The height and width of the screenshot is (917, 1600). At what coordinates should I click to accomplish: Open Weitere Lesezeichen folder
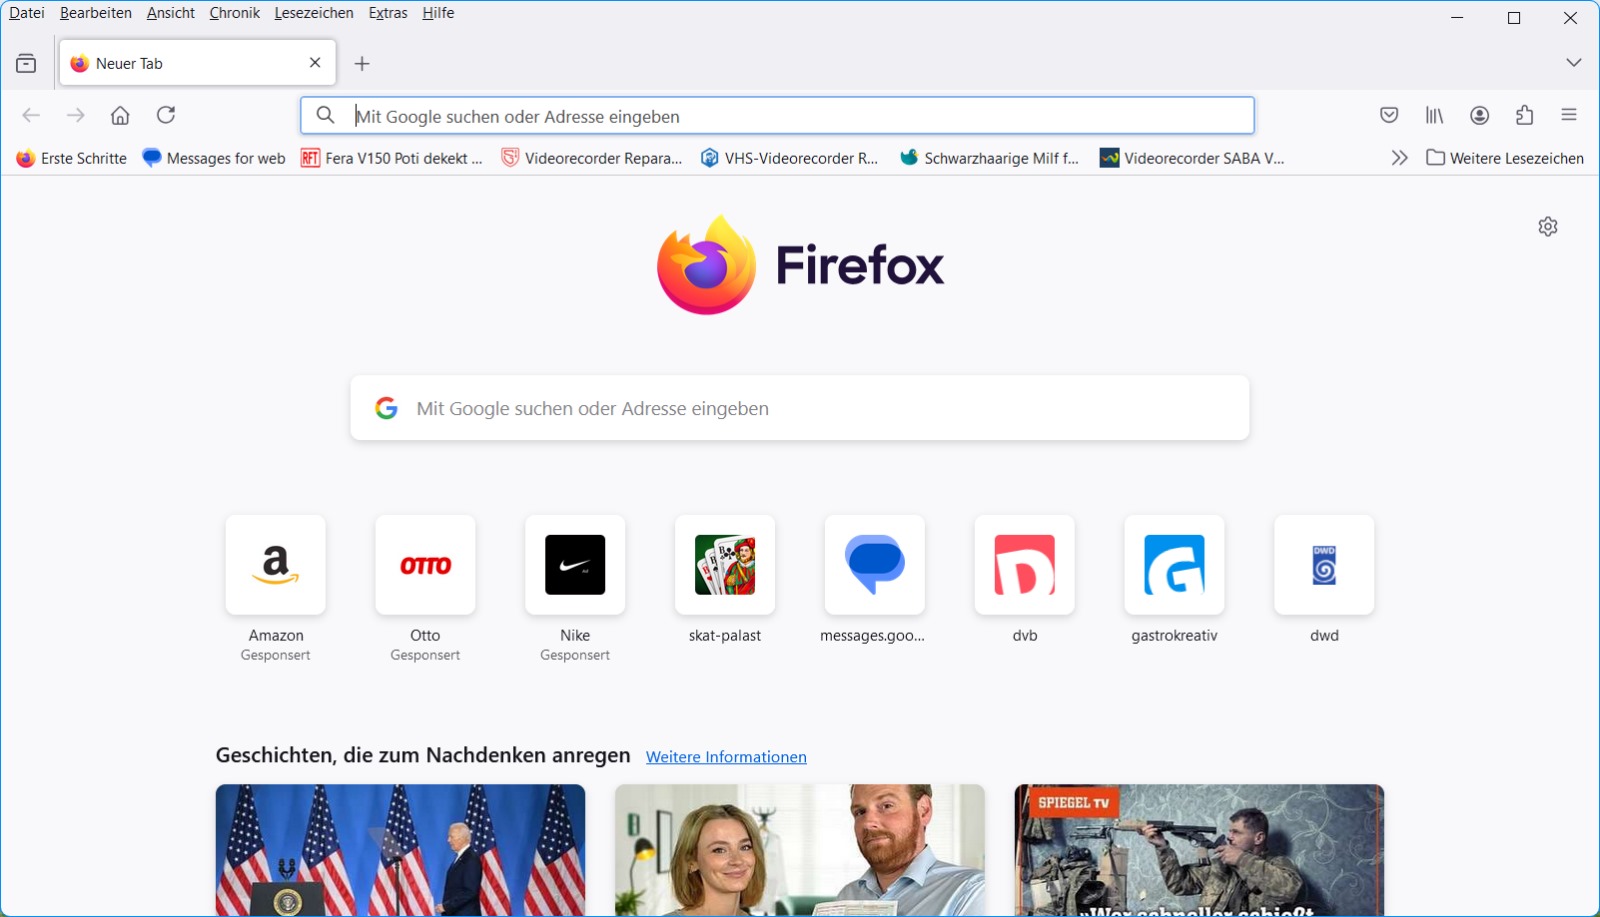(x=1505, y=158)
